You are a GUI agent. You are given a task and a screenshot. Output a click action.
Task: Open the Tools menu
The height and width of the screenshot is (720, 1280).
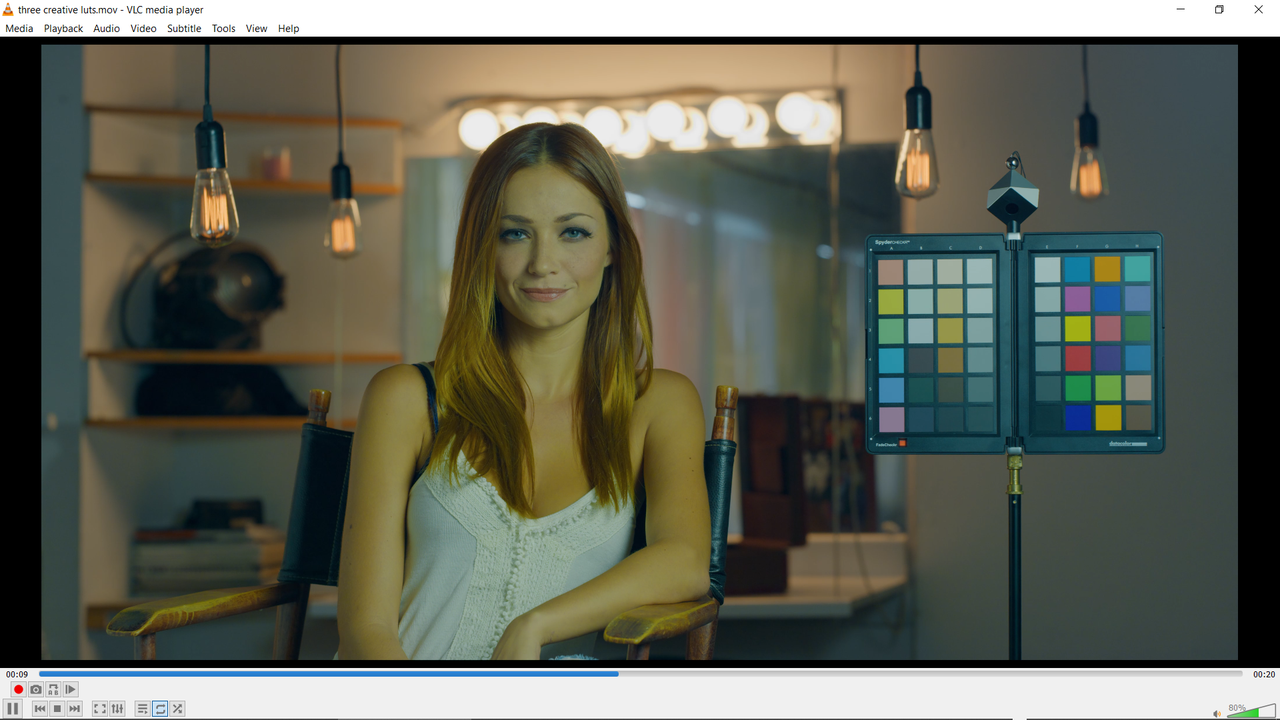point(223,28)
